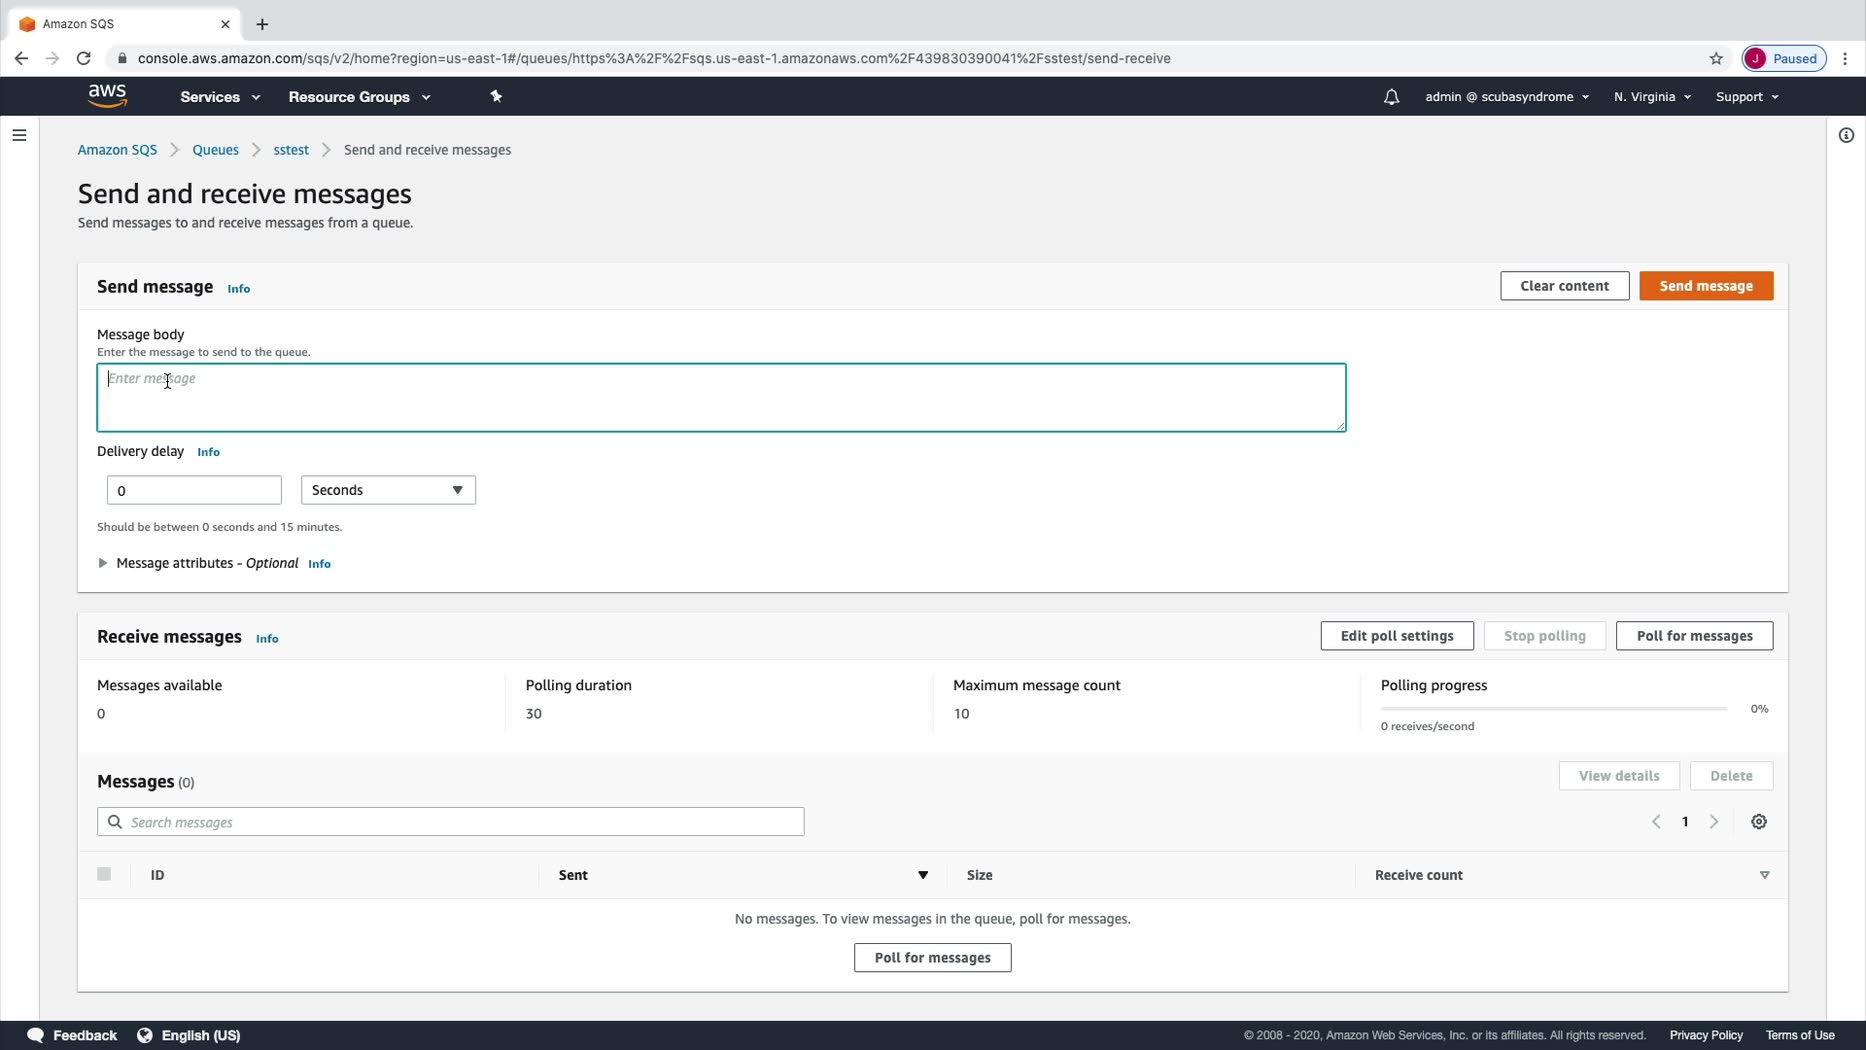Click the browser forward arrow
This screenshot has height=1050, width=1866.
point(52,58)
